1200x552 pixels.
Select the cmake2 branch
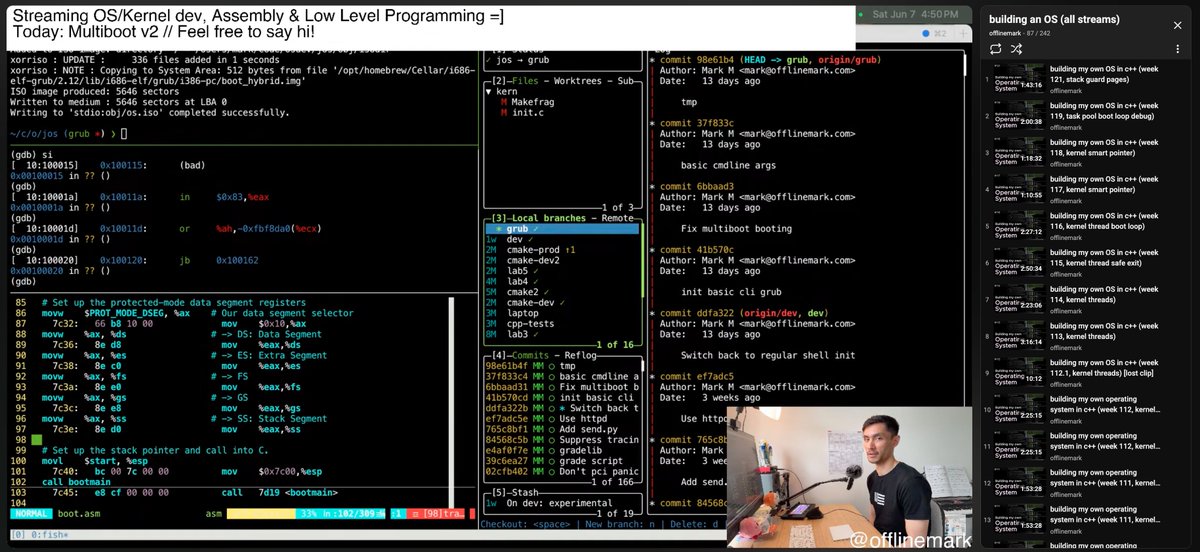(561, 292)
